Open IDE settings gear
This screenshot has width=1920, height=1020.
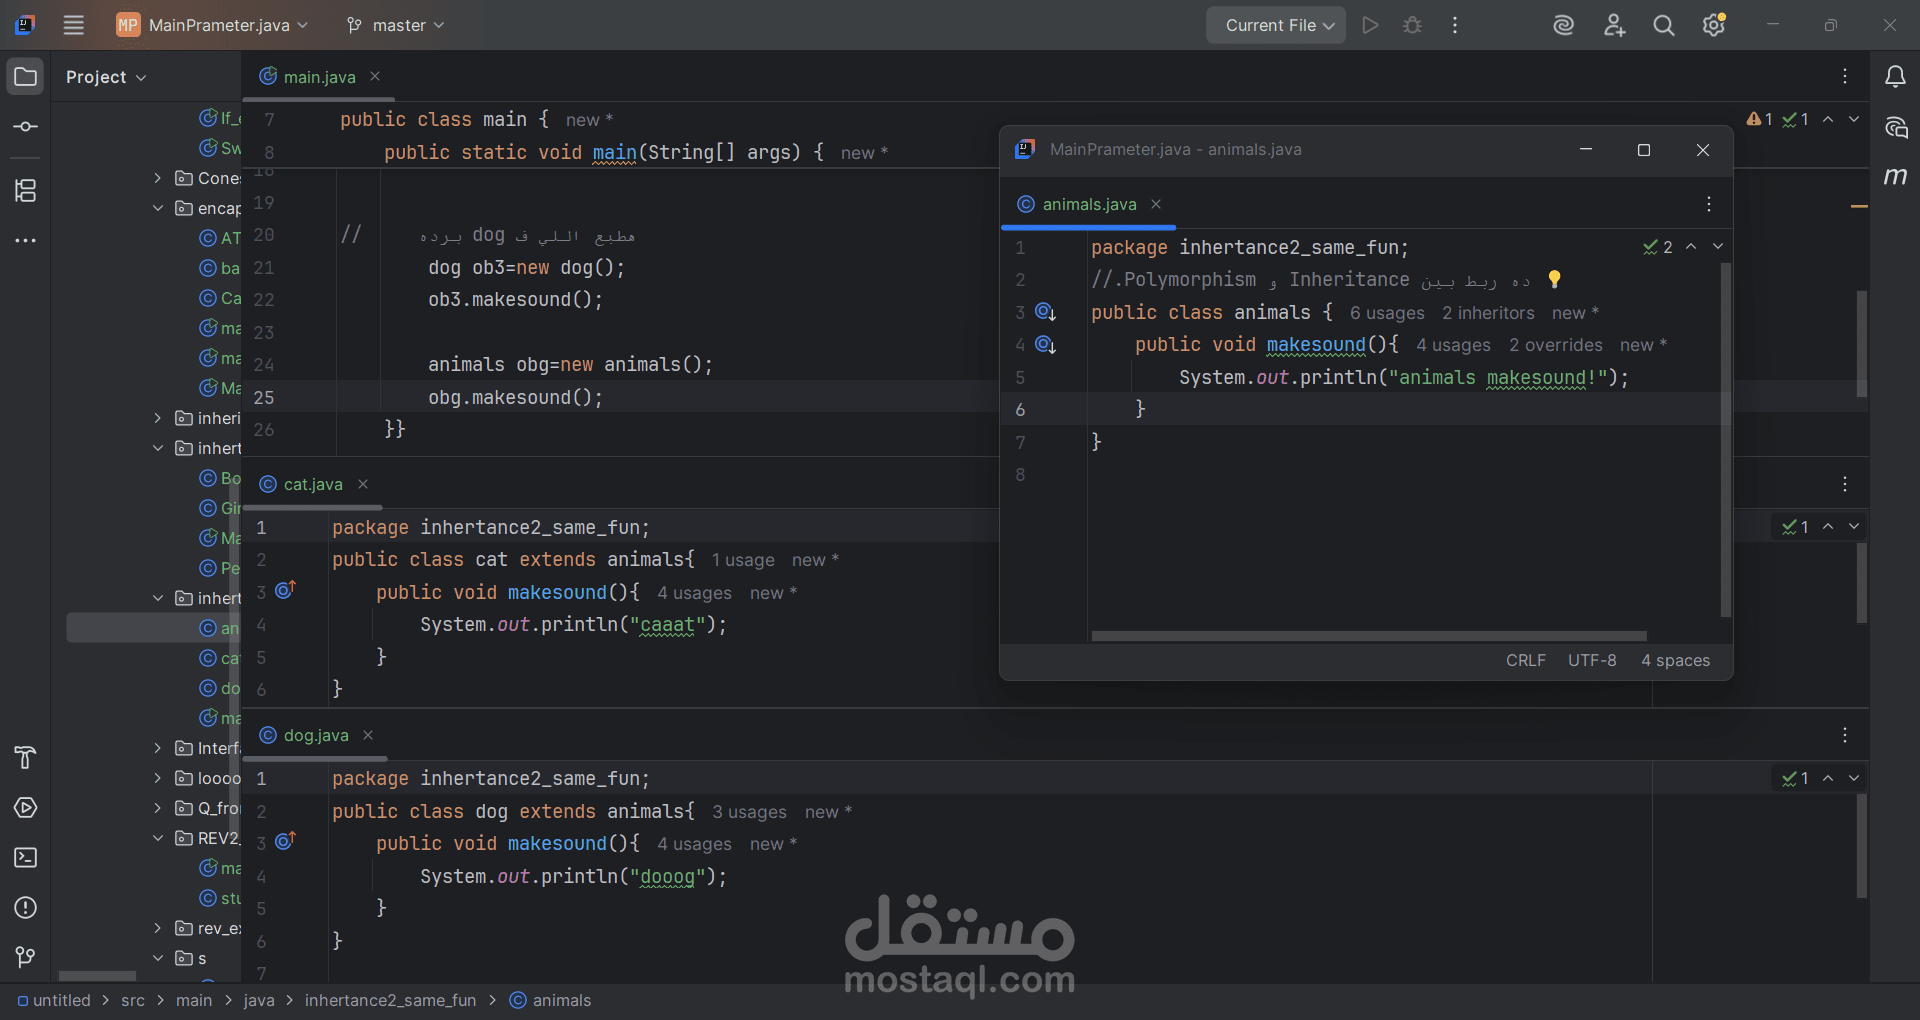(x=1714, y=25)
